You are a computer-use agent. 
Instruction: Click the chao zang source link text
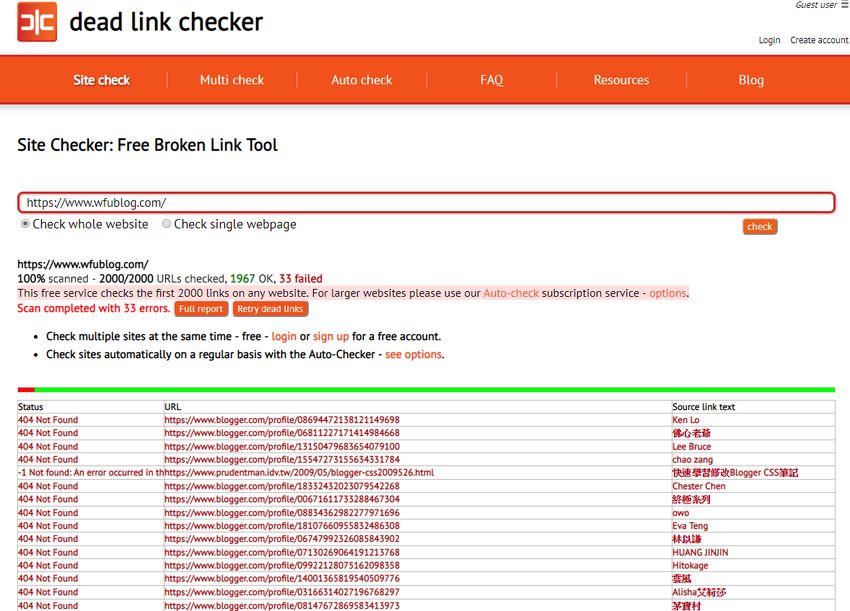click(x=693, y=459)
